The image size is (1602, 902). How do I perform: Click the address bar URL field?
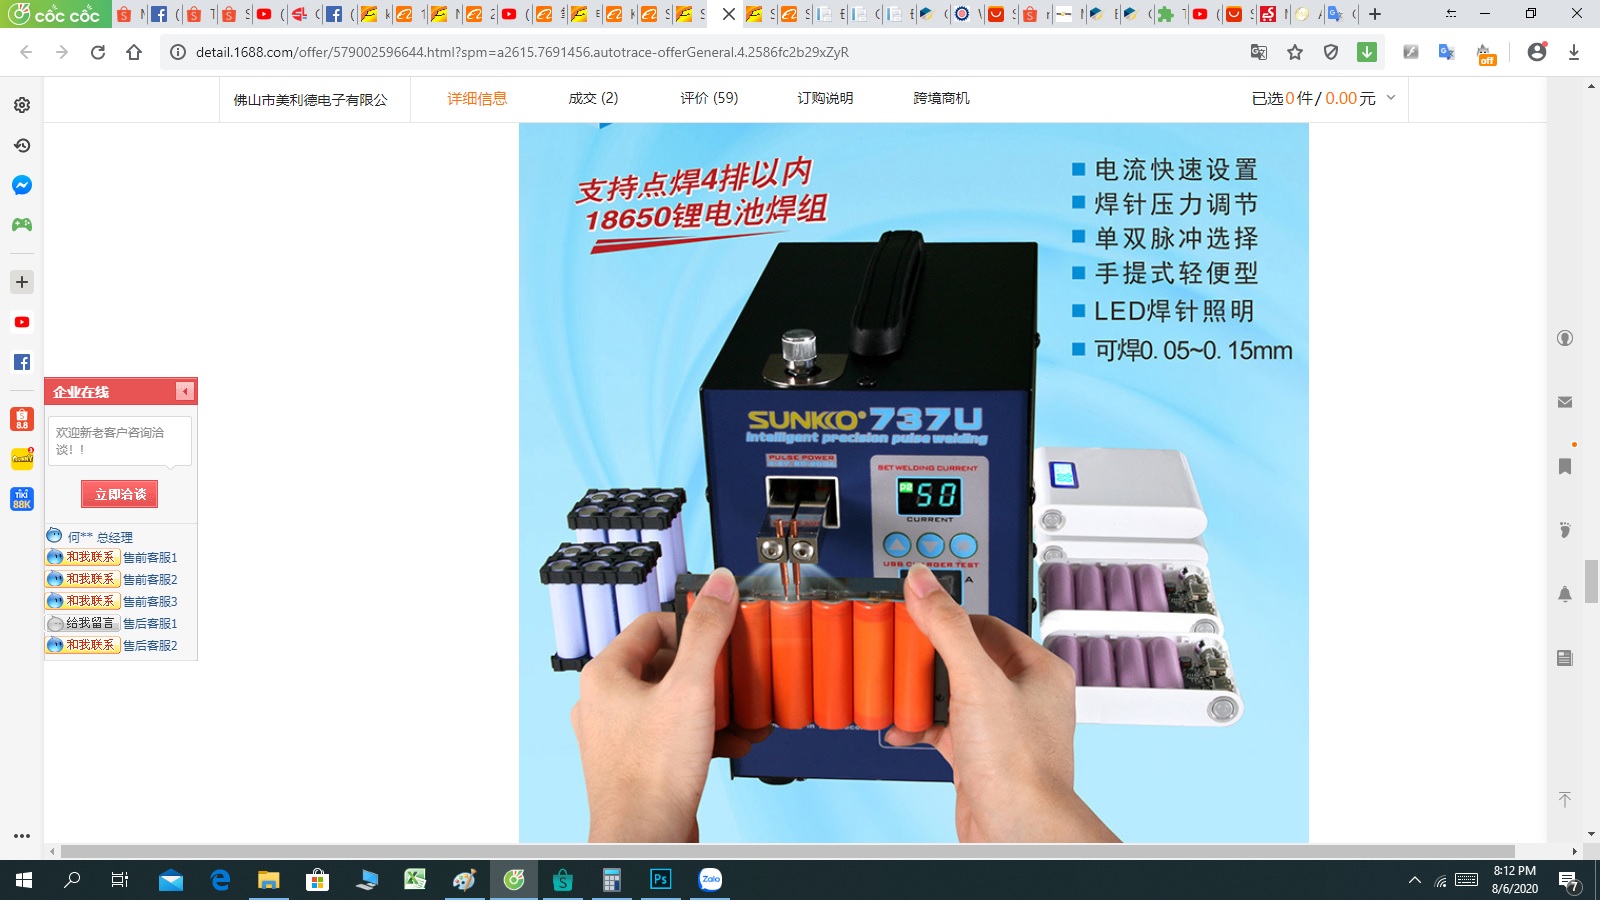click(x=700, y=52)
